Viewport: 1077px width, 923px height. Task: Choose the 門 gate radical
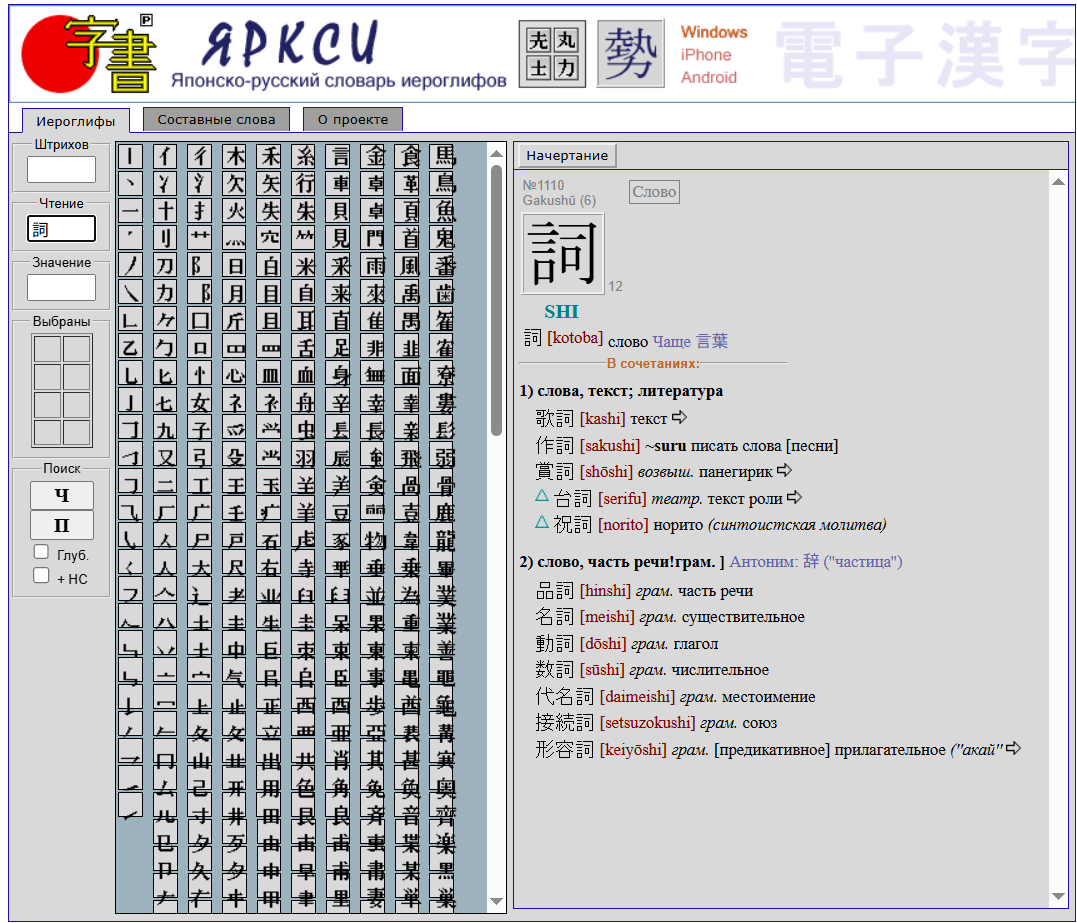pos(374,238)
